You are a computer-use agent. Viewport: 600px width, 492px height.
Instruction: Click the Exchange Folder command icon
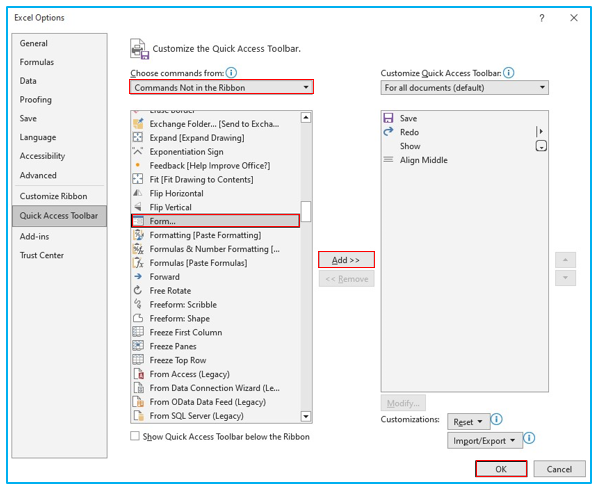(x=138, y=124)
